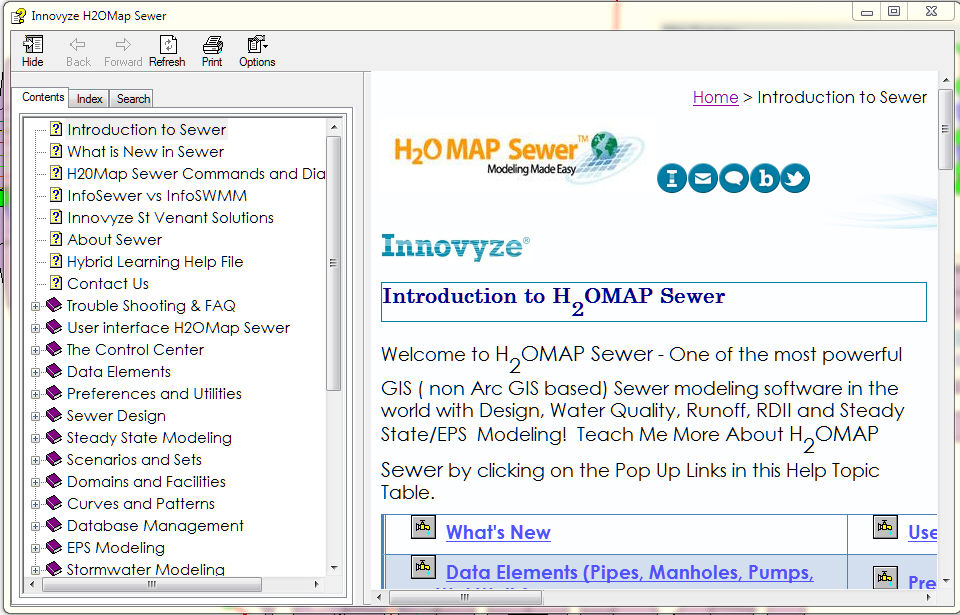Click the help page horizontal scrollbar thumb
The height and width of the screenshot is (615, 960).
point(465,597)
